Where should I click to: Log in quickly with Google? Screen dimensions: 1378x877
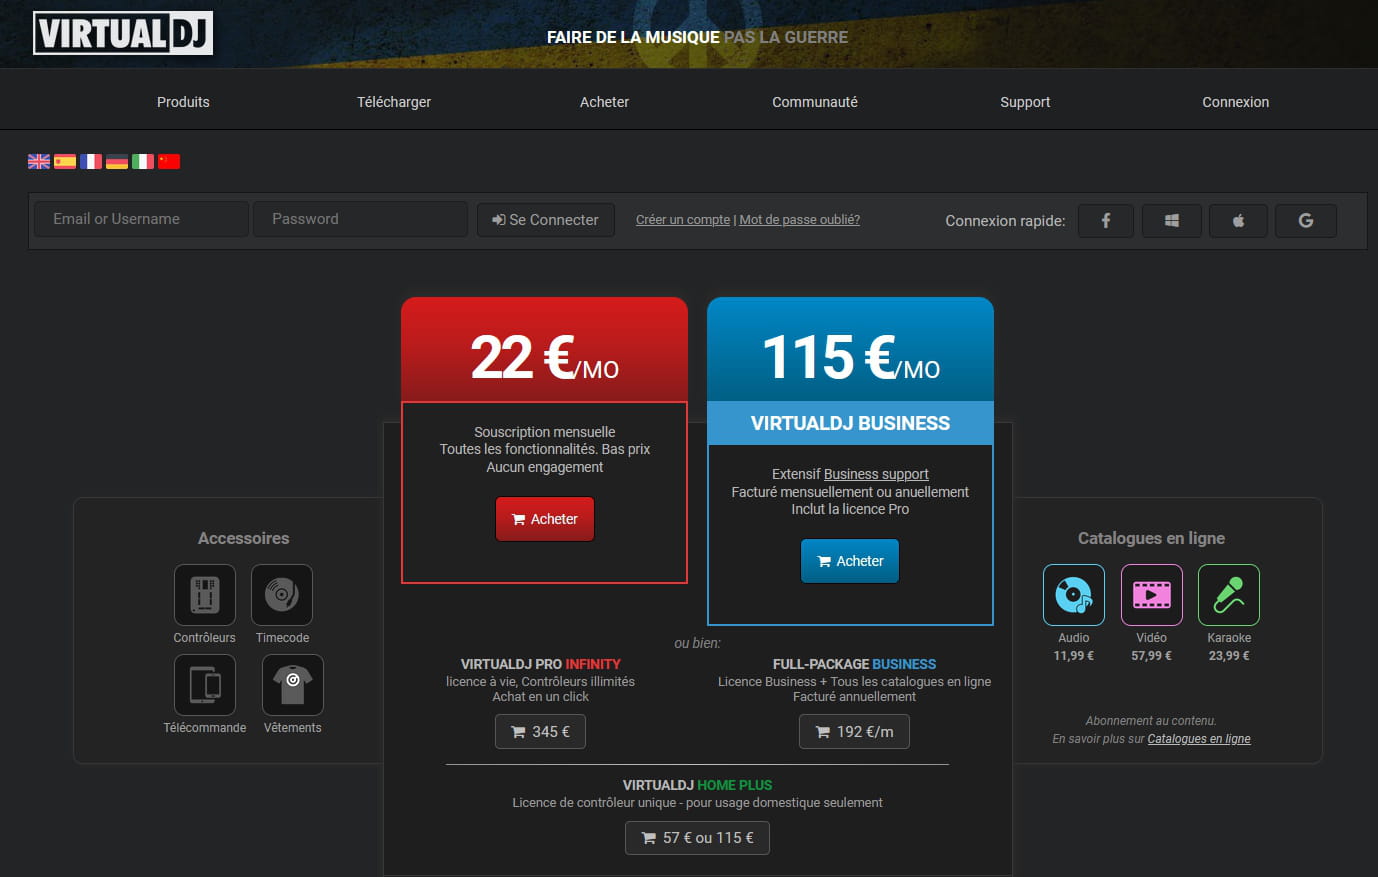click(1306, 221)
